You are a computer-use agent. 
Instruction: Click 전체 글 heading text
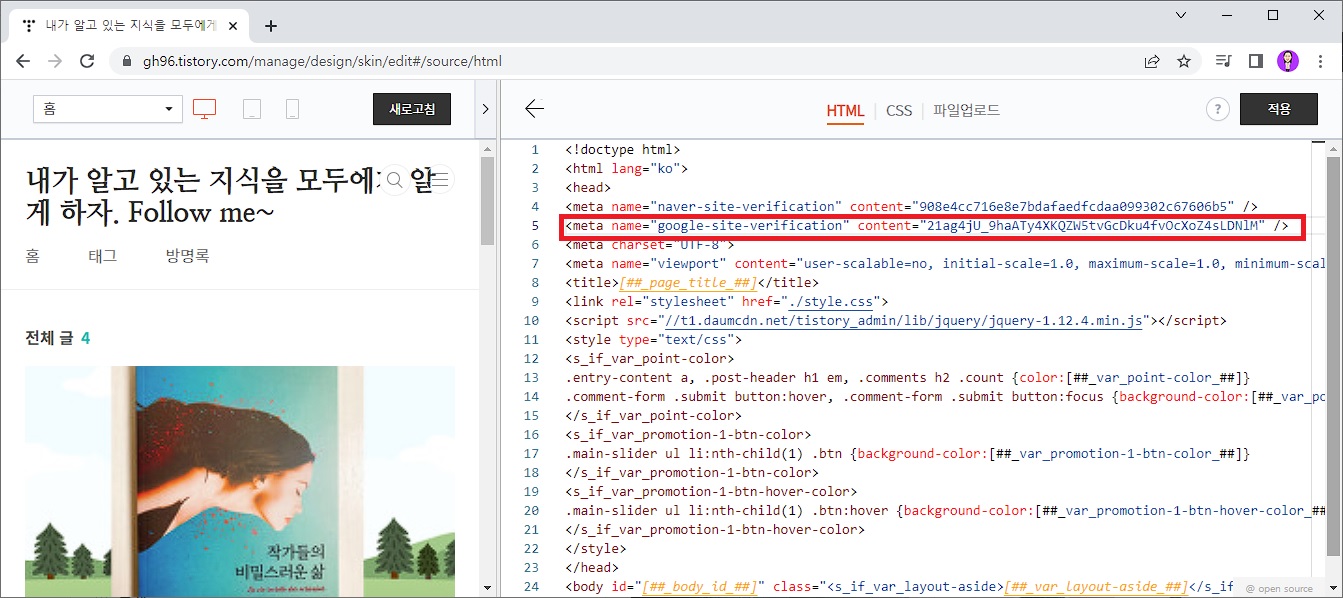49,338
